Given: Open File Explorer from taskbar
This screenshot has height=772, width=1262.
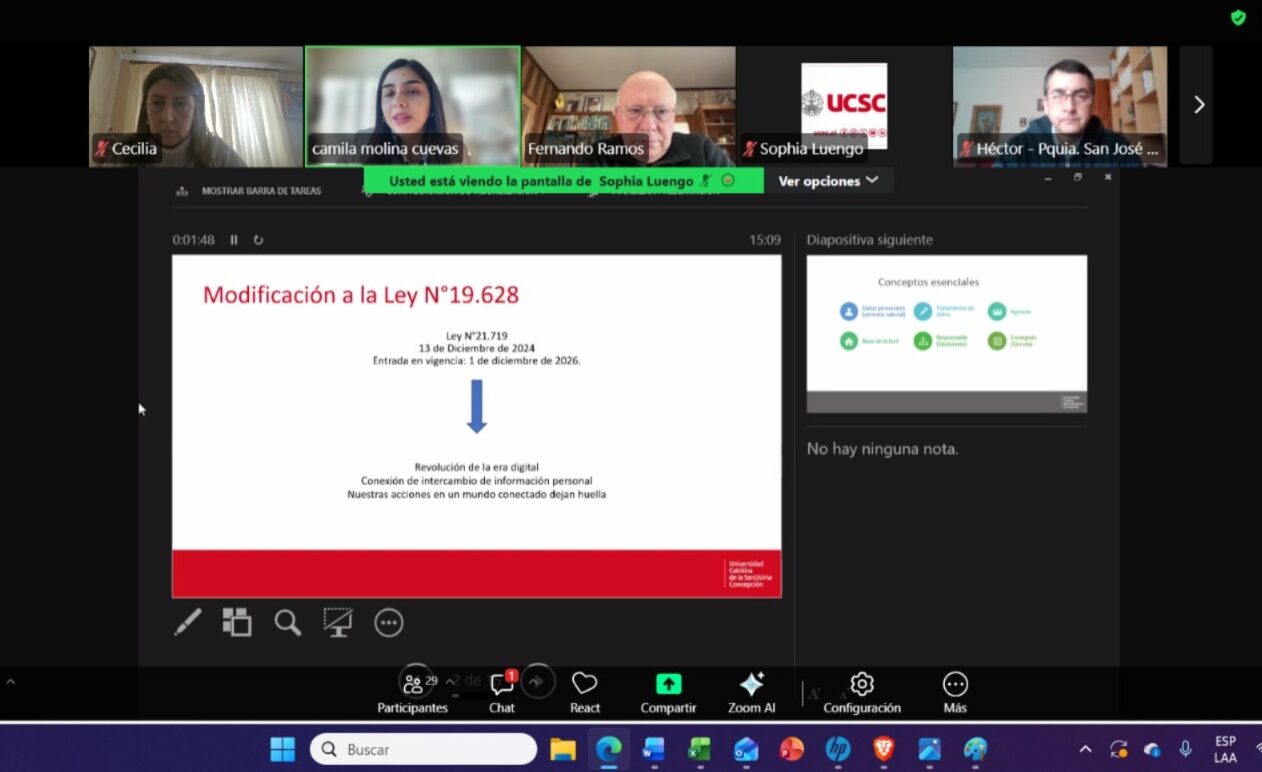Looking at the screenshot, I should pos(563,749).
